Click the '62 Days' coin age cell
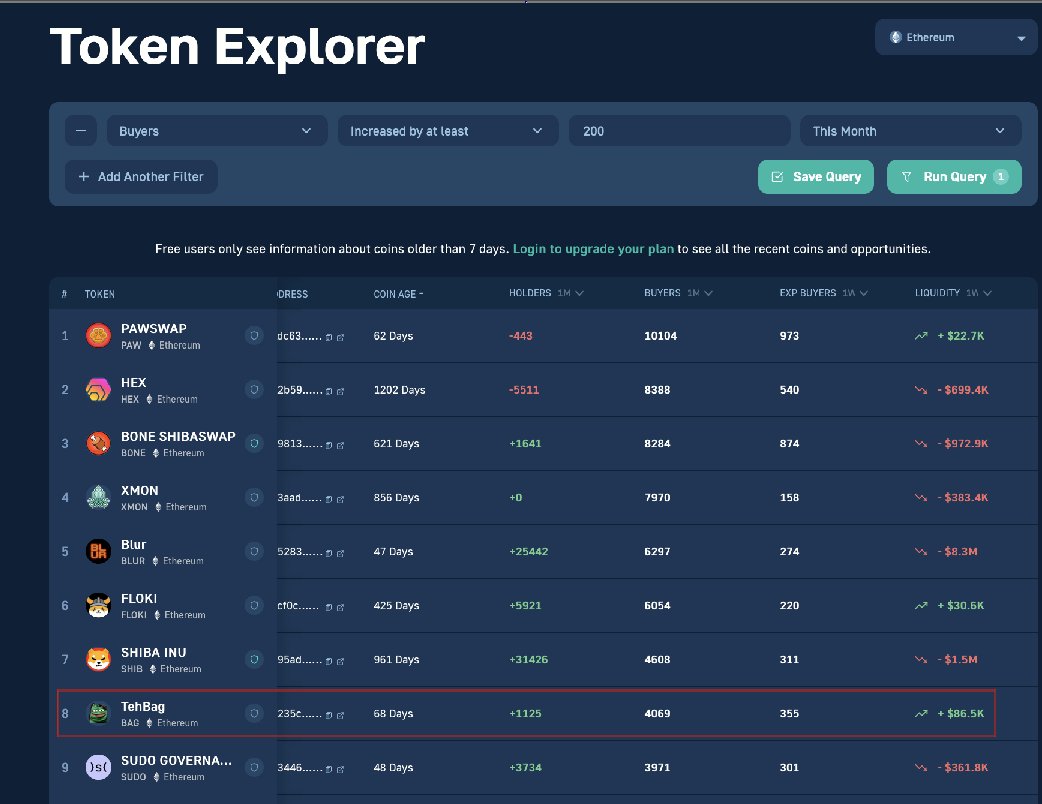The height and width of the screenshot is (804, 1042). pyautogui.click(x=393, y=336)
